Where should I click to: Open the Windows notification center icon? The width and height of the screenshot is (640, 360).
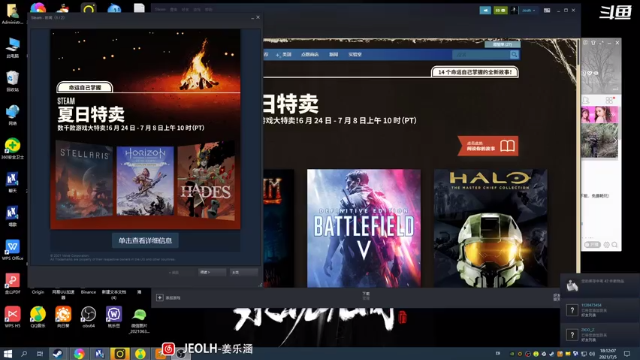click(x=627, y=354)
